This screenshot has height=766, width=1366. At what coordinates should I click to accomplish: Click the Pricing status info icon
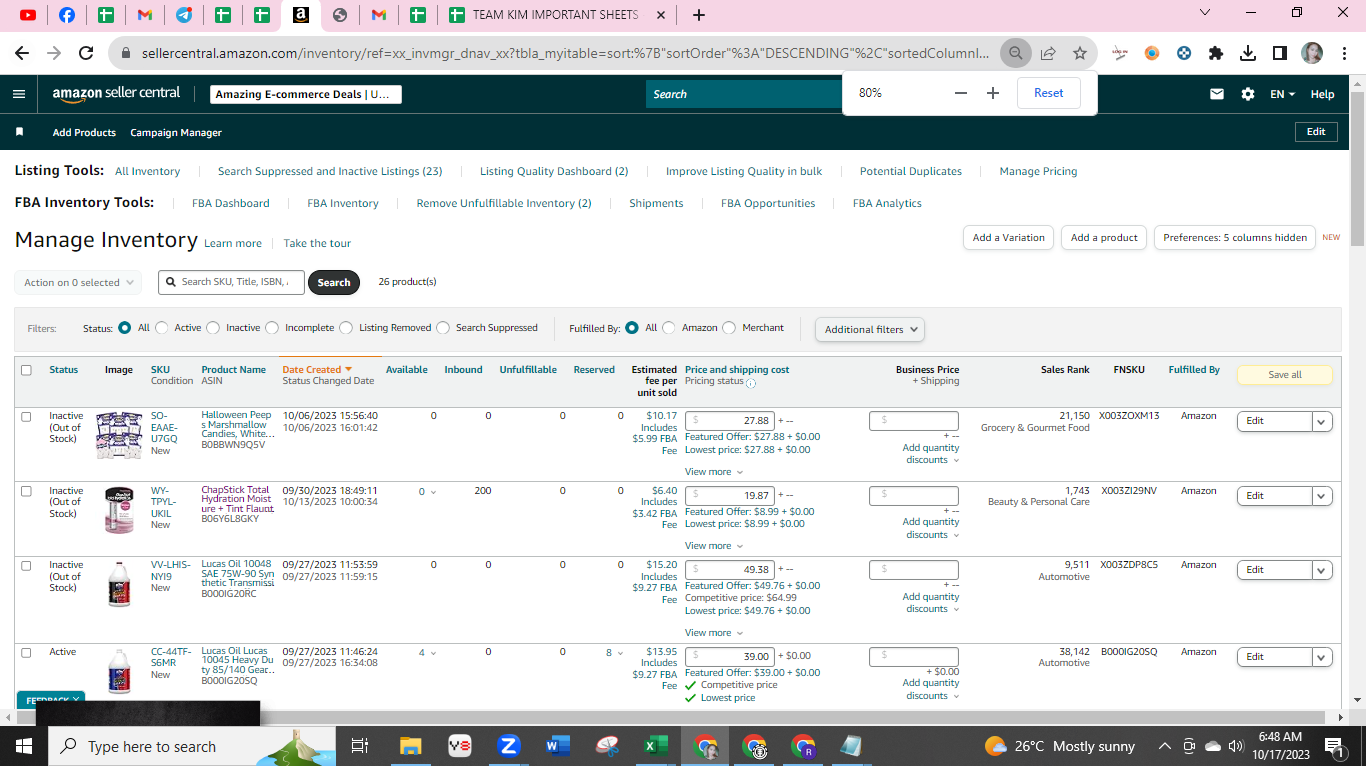tap(751, 382)
